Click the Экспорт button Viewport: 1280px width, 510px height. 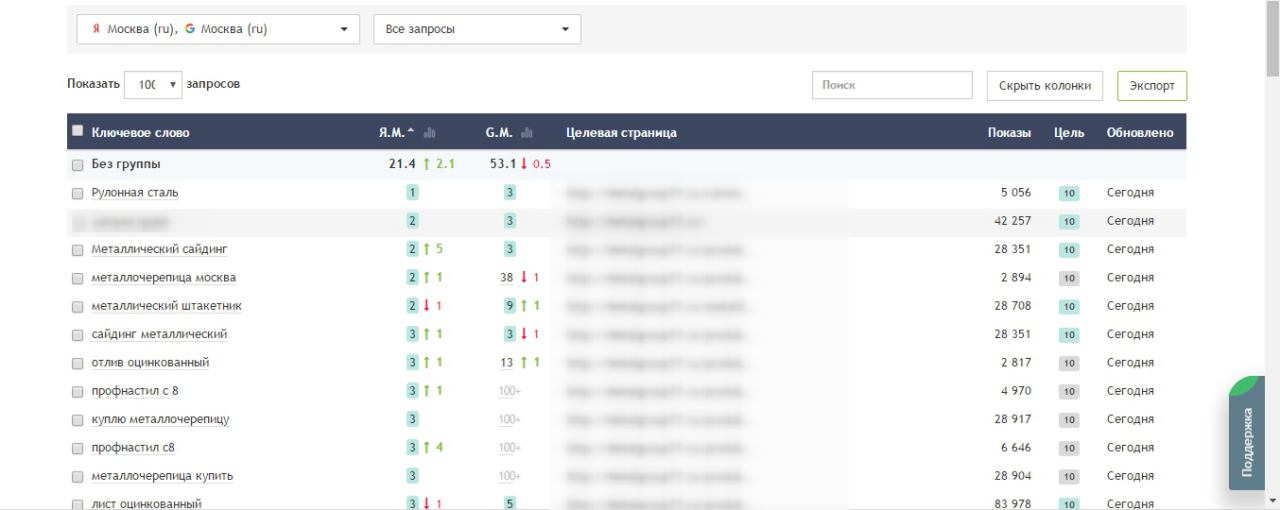(1152, 86)
